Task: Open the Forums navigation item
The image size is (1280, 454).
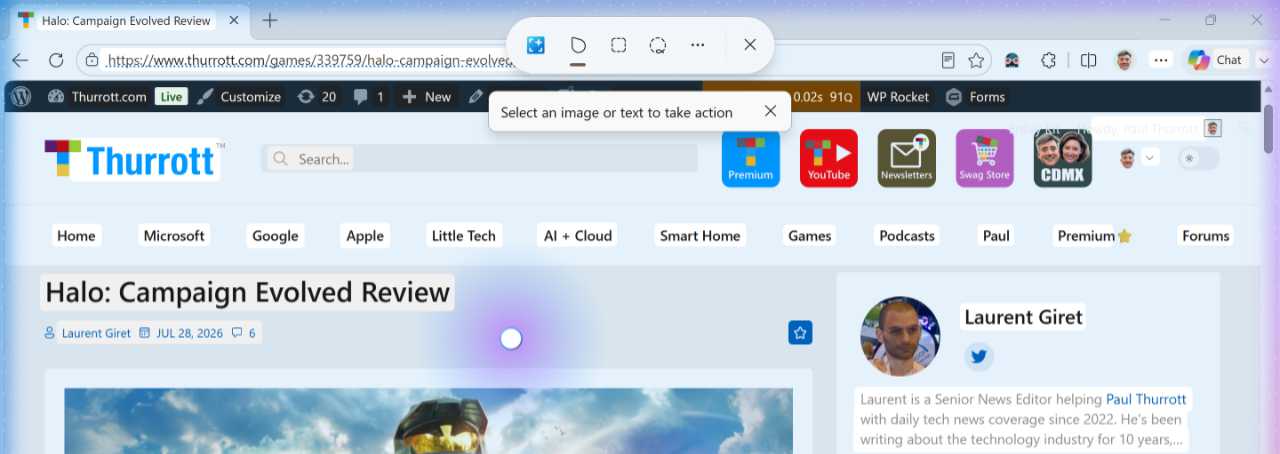Action: pos(1206,235)
